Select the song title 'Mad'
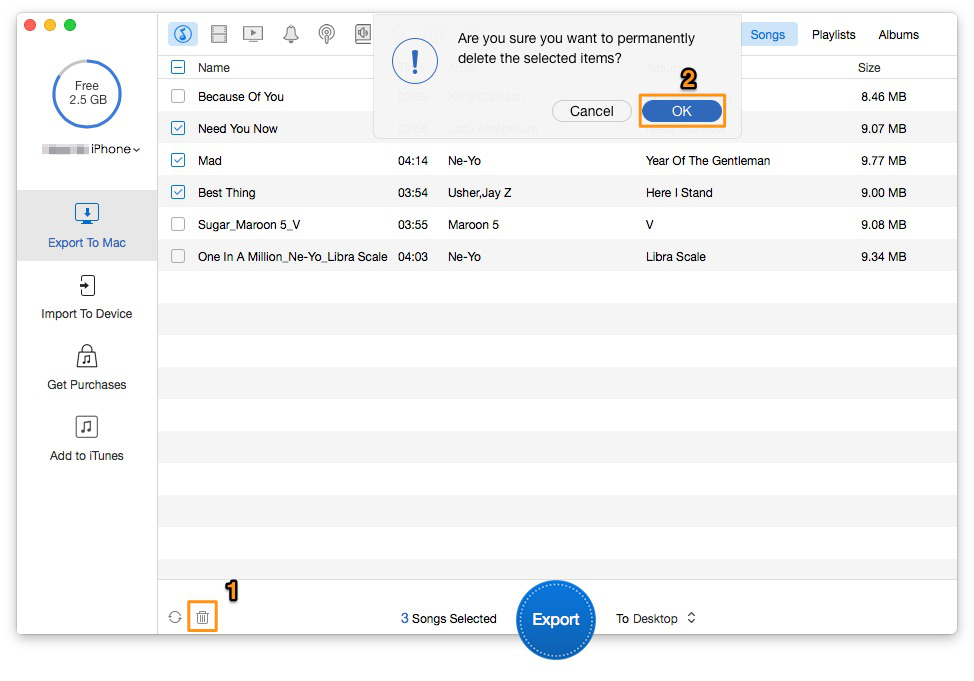The height and width of the screenshot is (681, 974). click(210, 161)
